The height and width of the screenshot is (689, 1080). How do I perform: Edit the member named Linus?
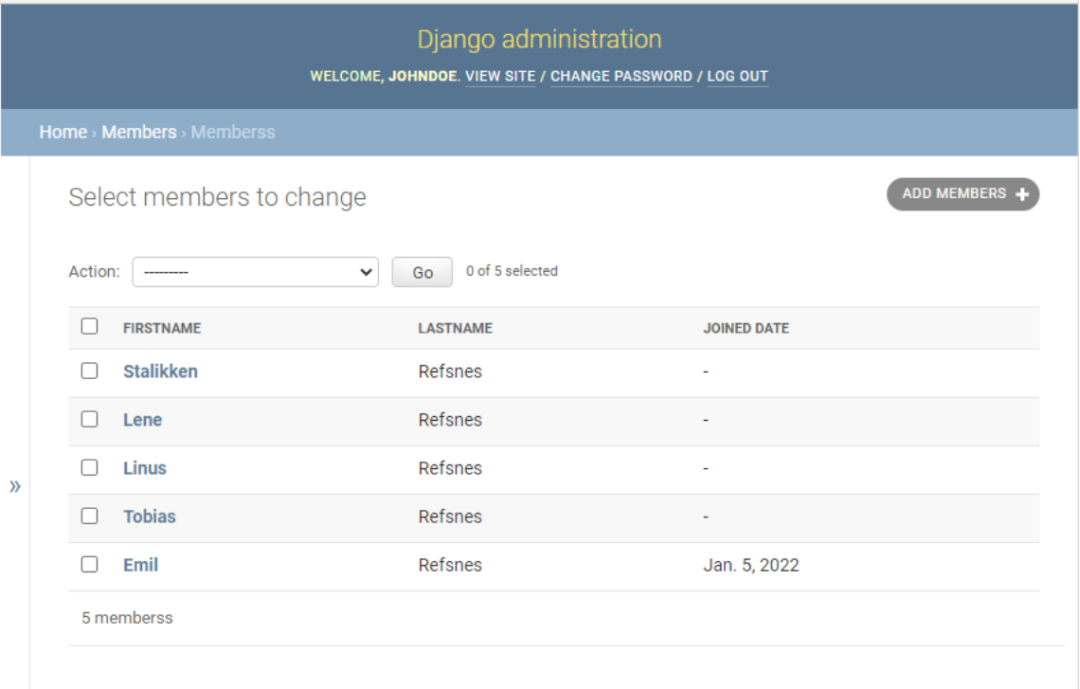point(145,468)
